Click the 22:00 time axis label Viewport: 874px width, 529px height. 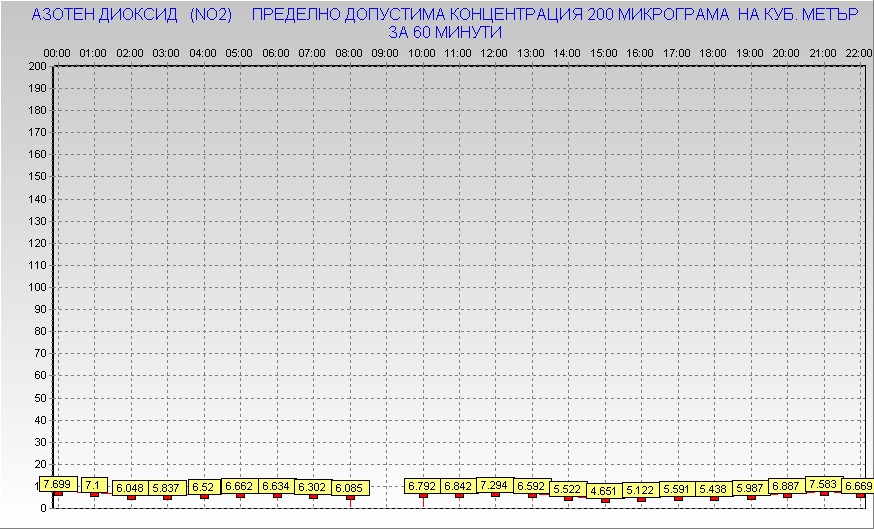pyautogui.click(x=859, y=52)
